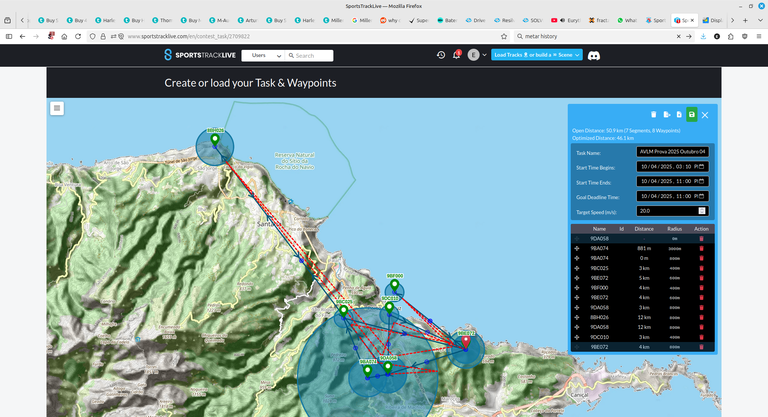Delete the 9BC025 waypoint row

(701, 269)
